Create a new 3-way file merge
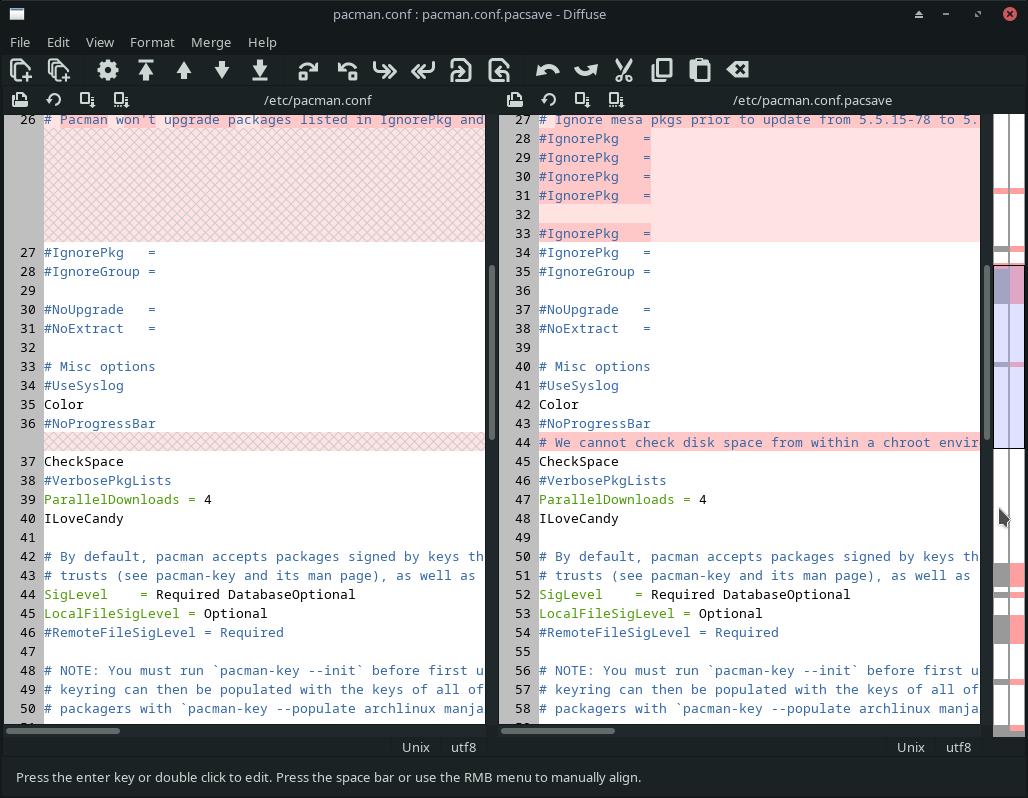This screenshot has height=798, width=1028. (x=58, y=70)
